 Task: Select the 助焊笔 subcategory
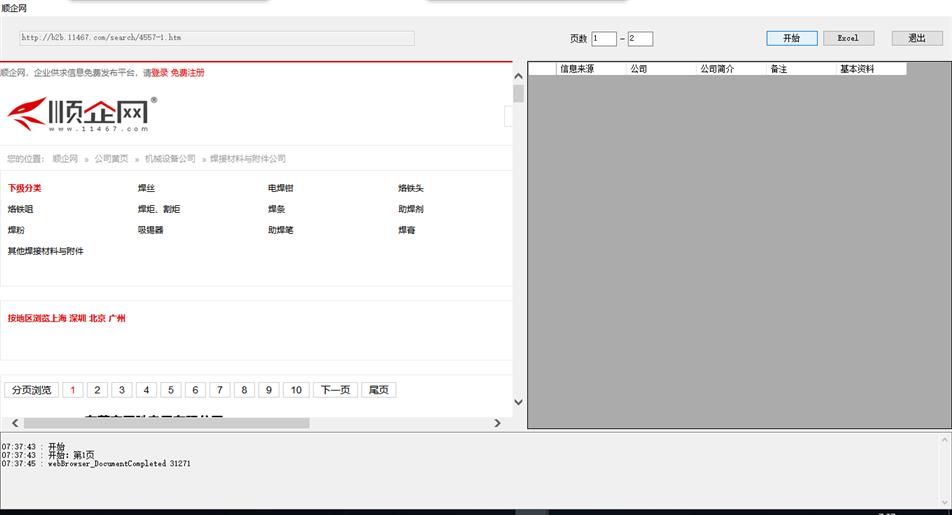click(x=280, y=230)
